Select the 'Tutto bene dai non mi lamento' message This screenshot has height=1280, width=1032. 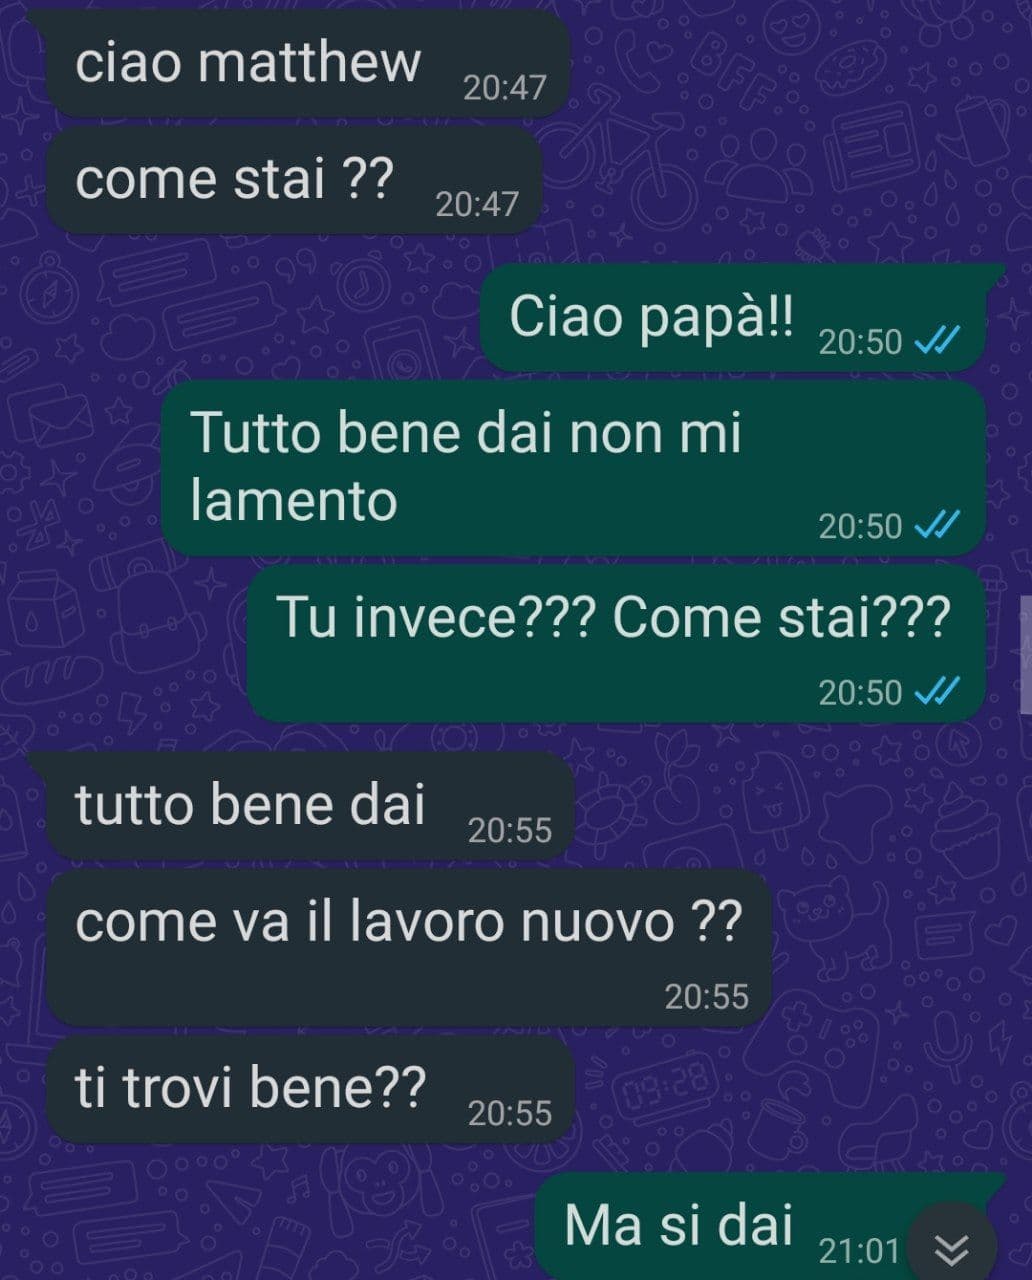(574, 468)
